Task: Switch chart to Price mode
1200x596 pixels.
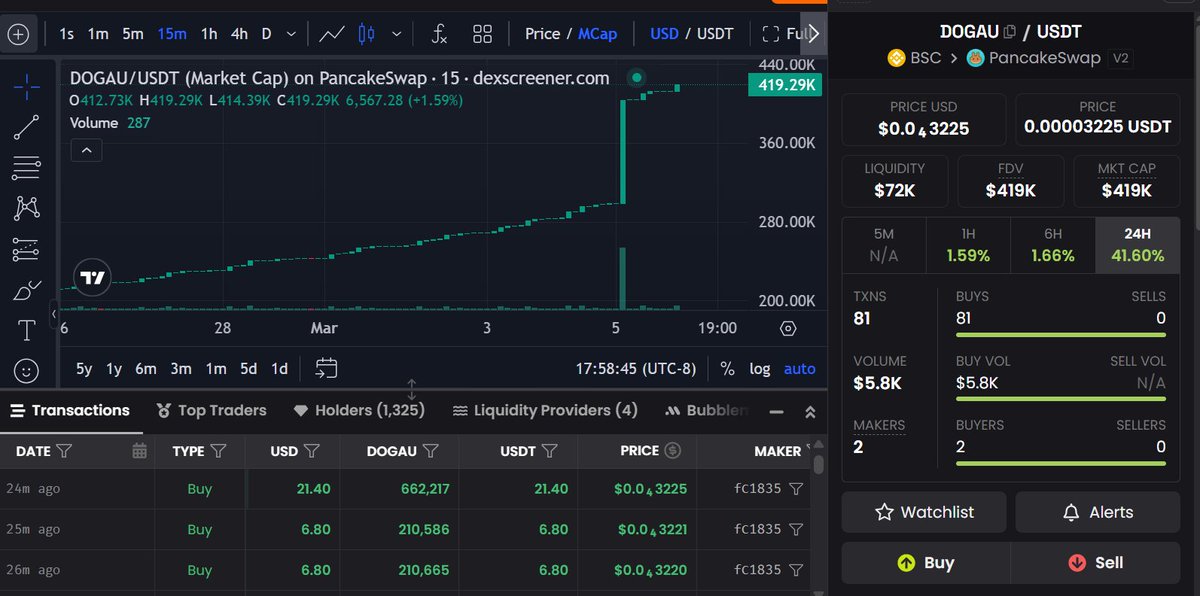Action: (543, 34)
